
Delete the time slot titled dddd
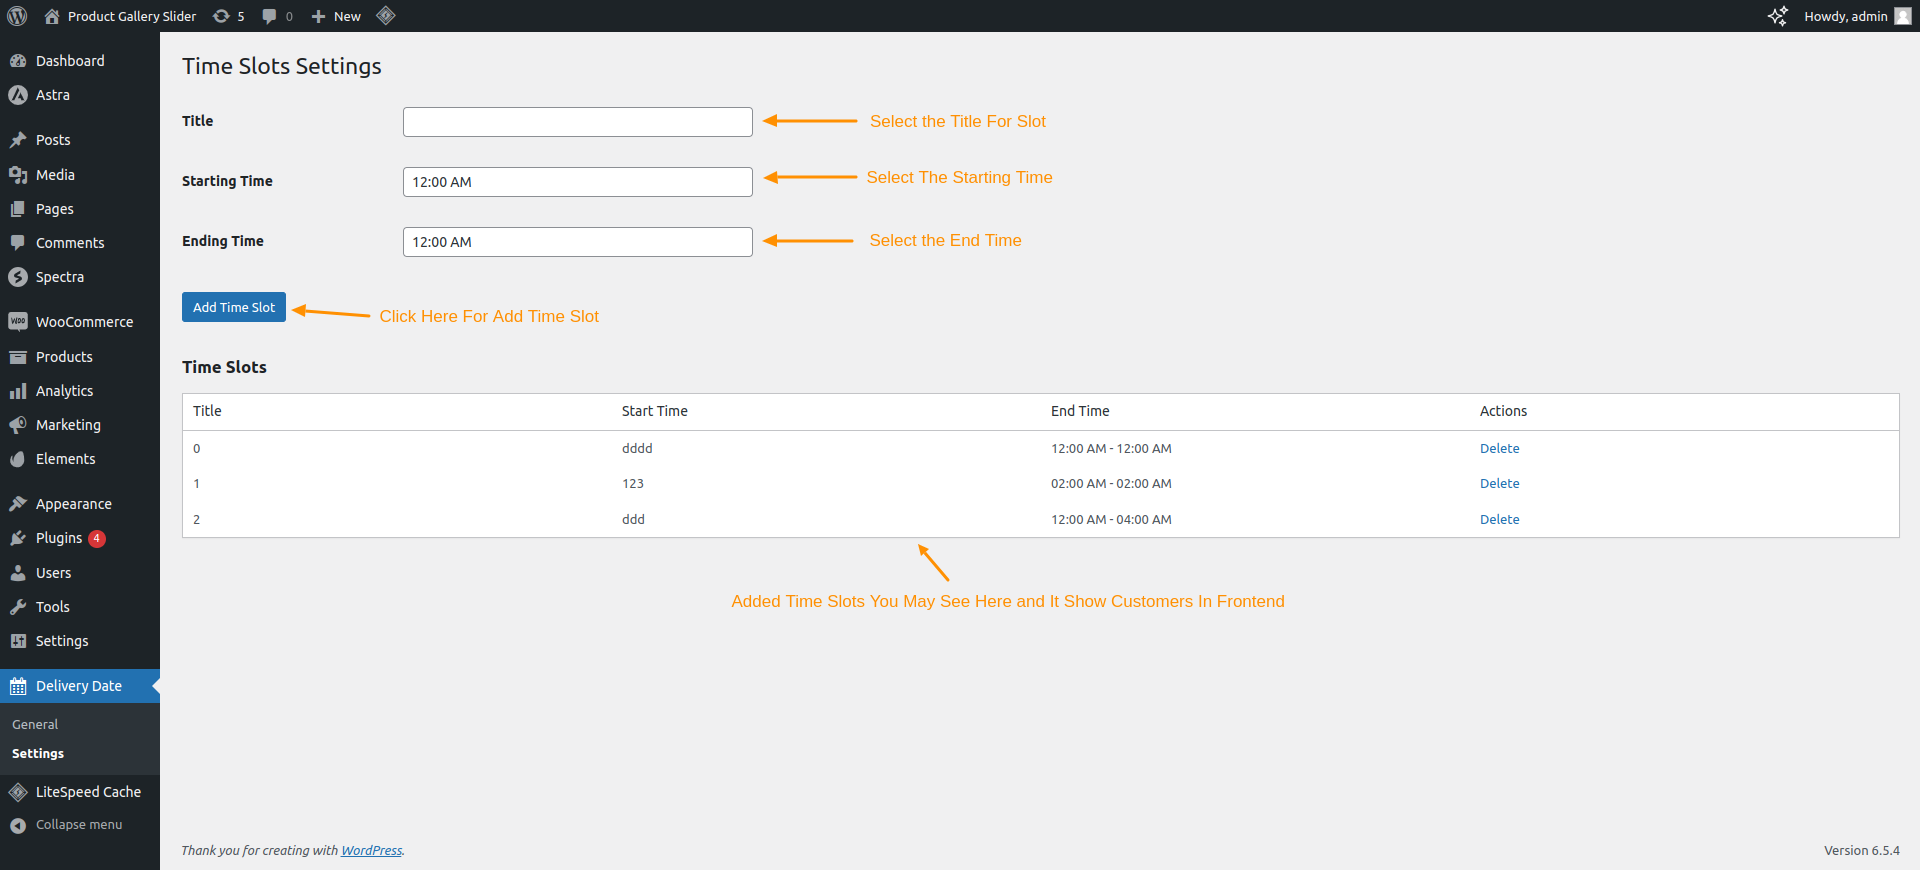click(x=1499, y=448)
